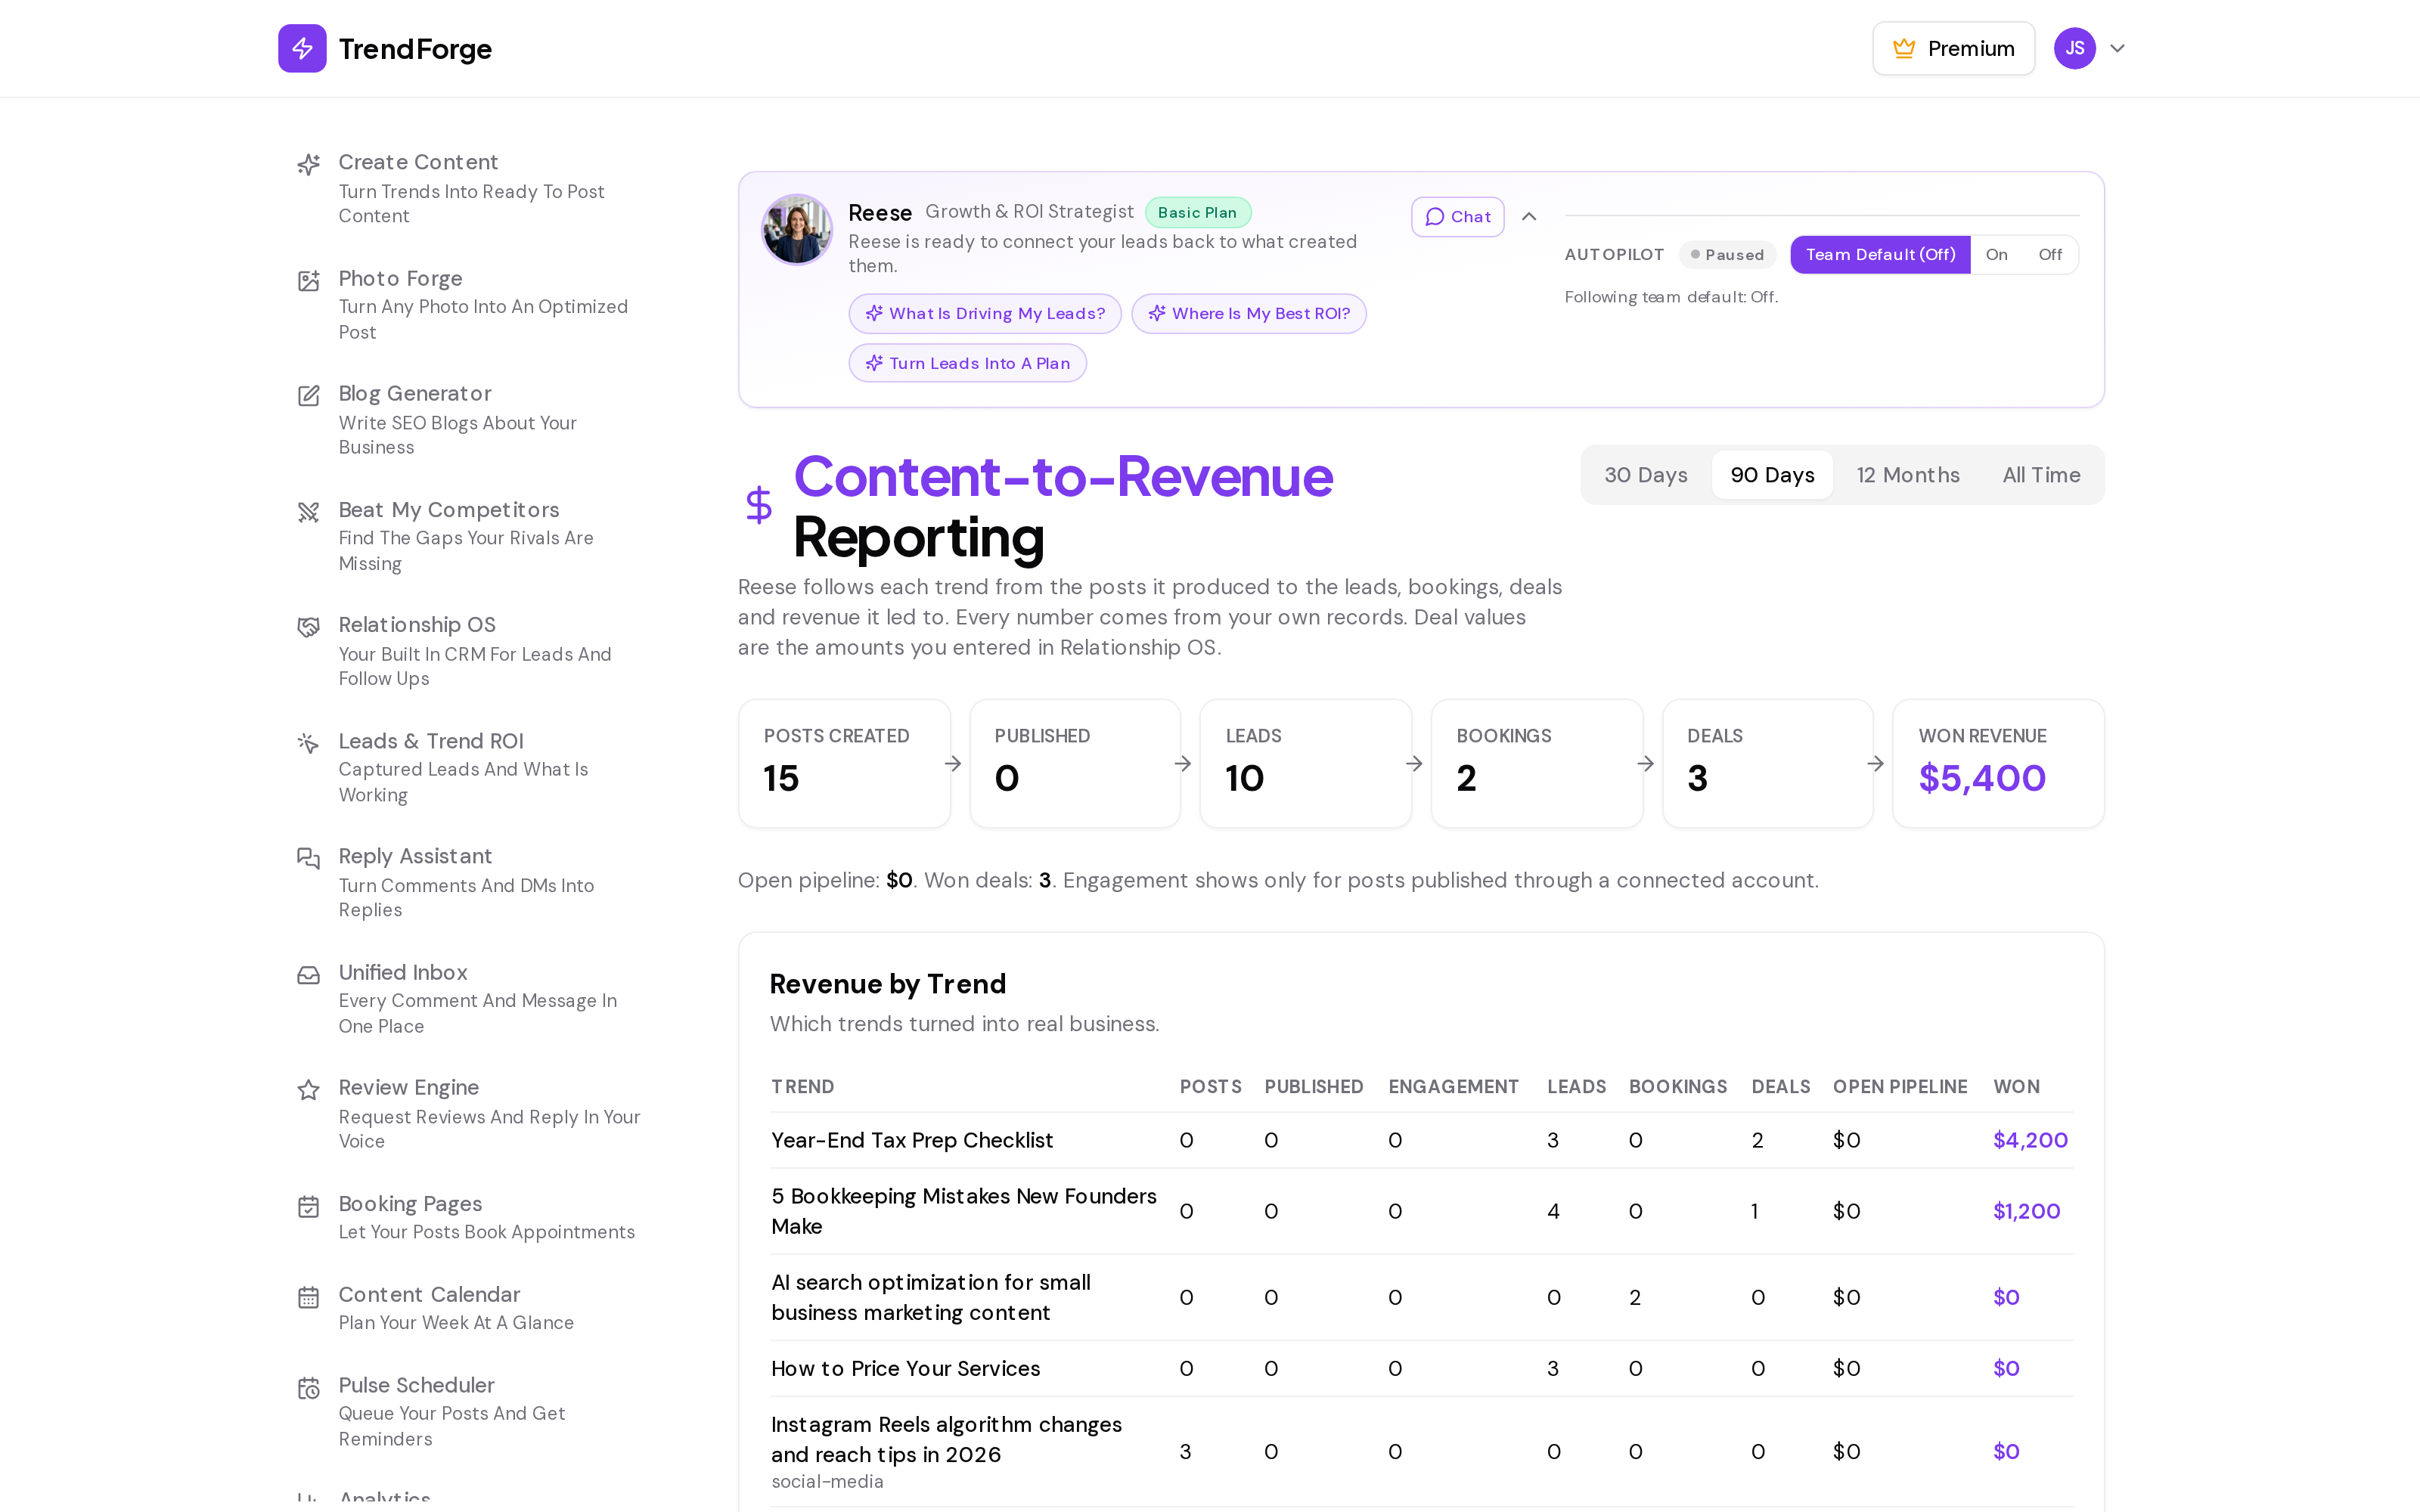Select the 90 Days range tab

coord(1772,475)
